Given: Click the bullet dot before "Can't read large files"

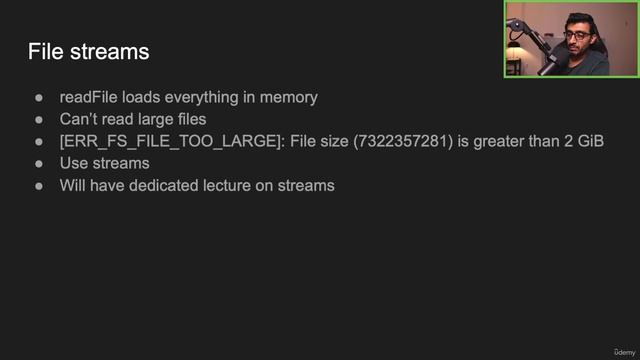Looking at the screenshot, I should [x=39, y=120].
